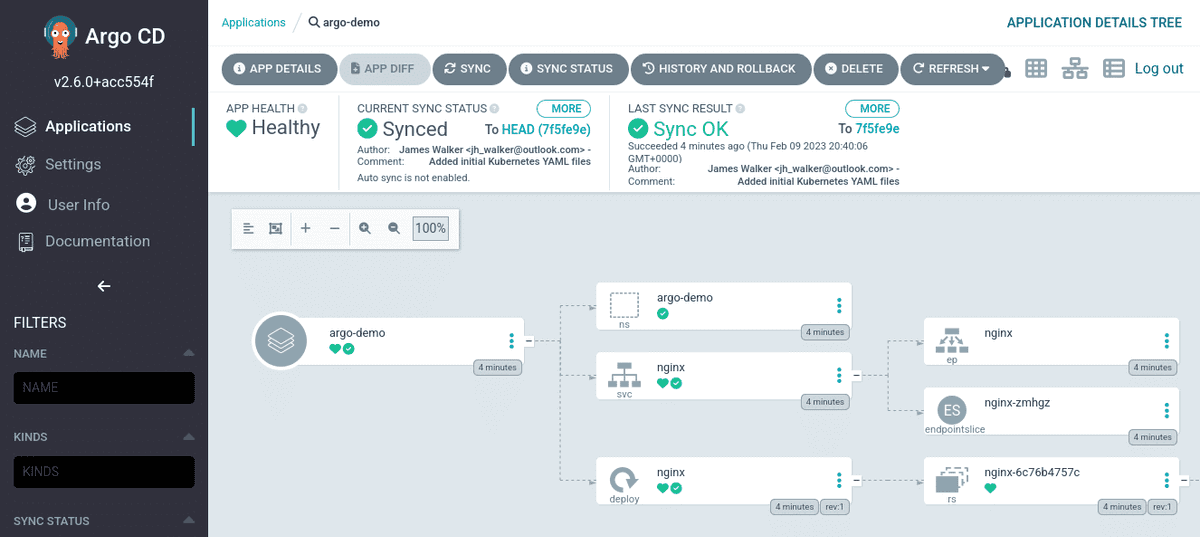Viewport: 1200px width, 537px height.
Task: Open kebab menu on nginx ep node
Action: click(x=1166, y=341)
